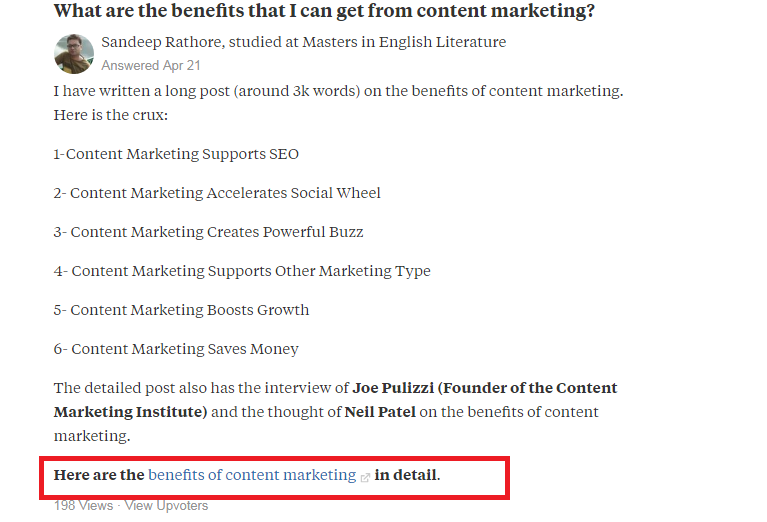
Task: Click the credential 'Masters in English Literature'
Action: [404, 42]
